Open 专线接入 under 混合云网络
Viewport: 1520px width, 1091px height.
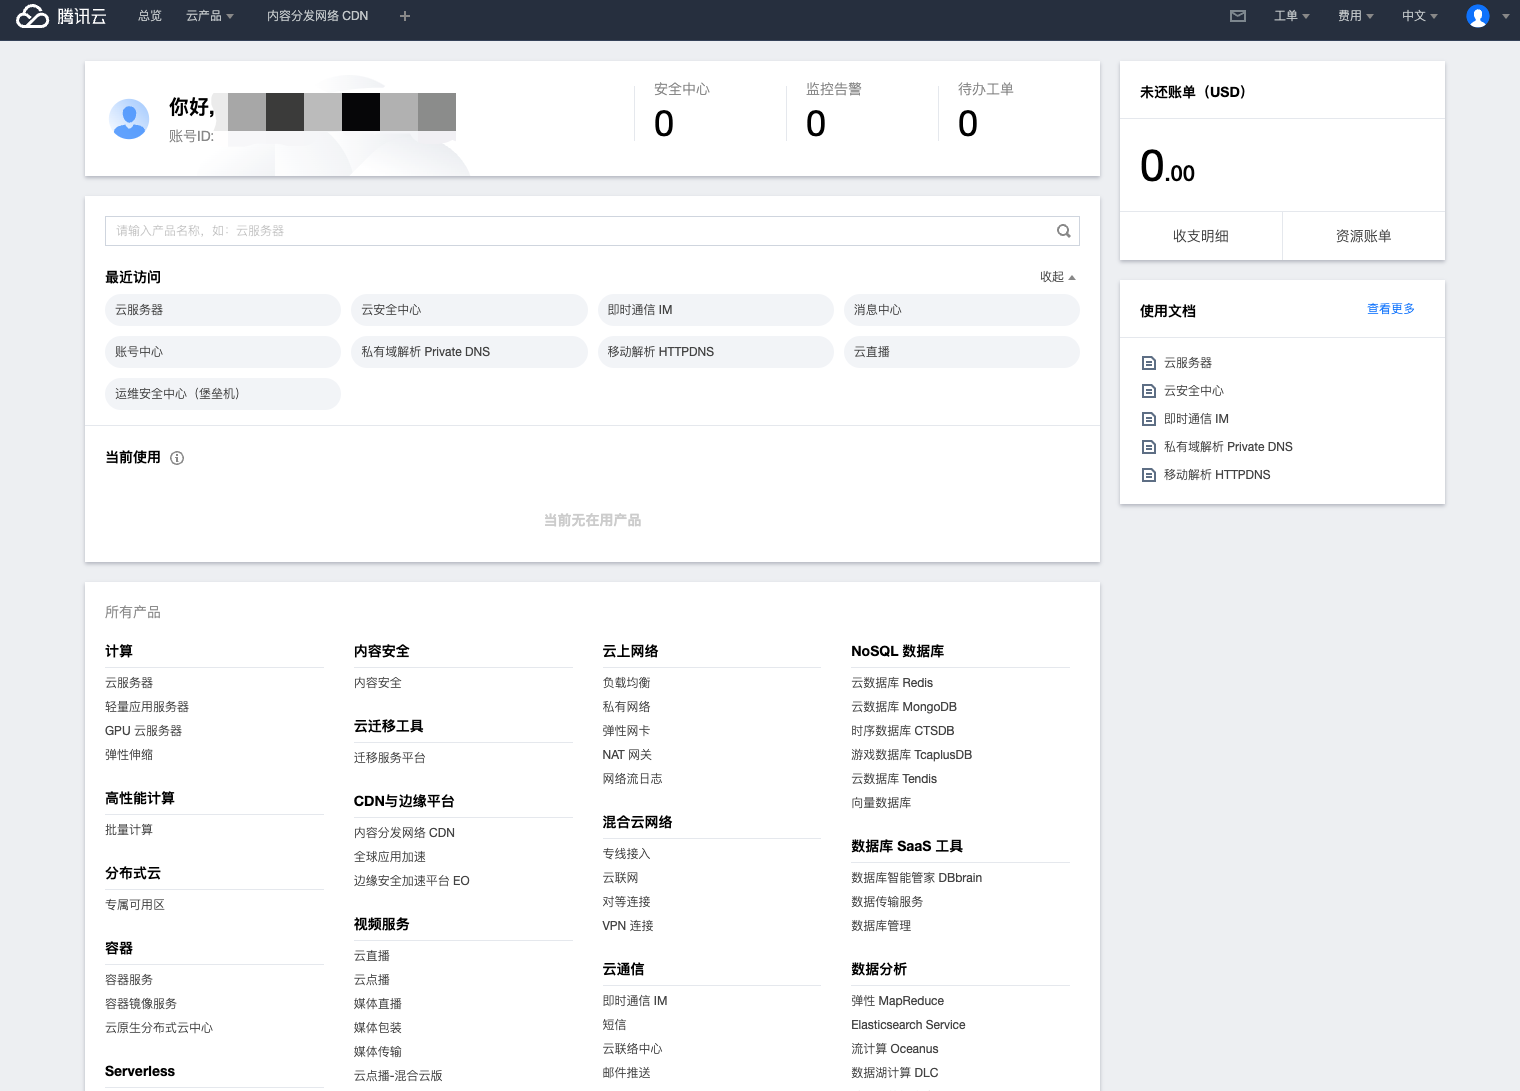click(x=627, y=854)
